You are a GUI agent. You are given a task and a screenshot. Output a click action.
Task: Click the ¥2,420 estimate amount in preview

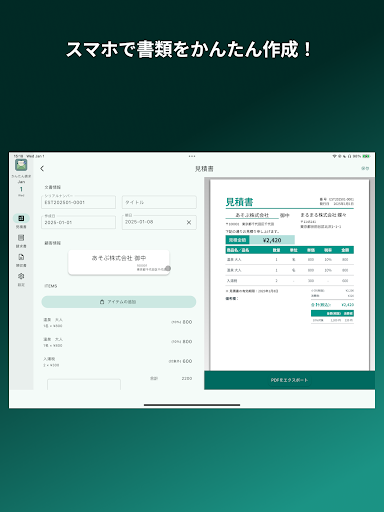click(x=272, y=240)
